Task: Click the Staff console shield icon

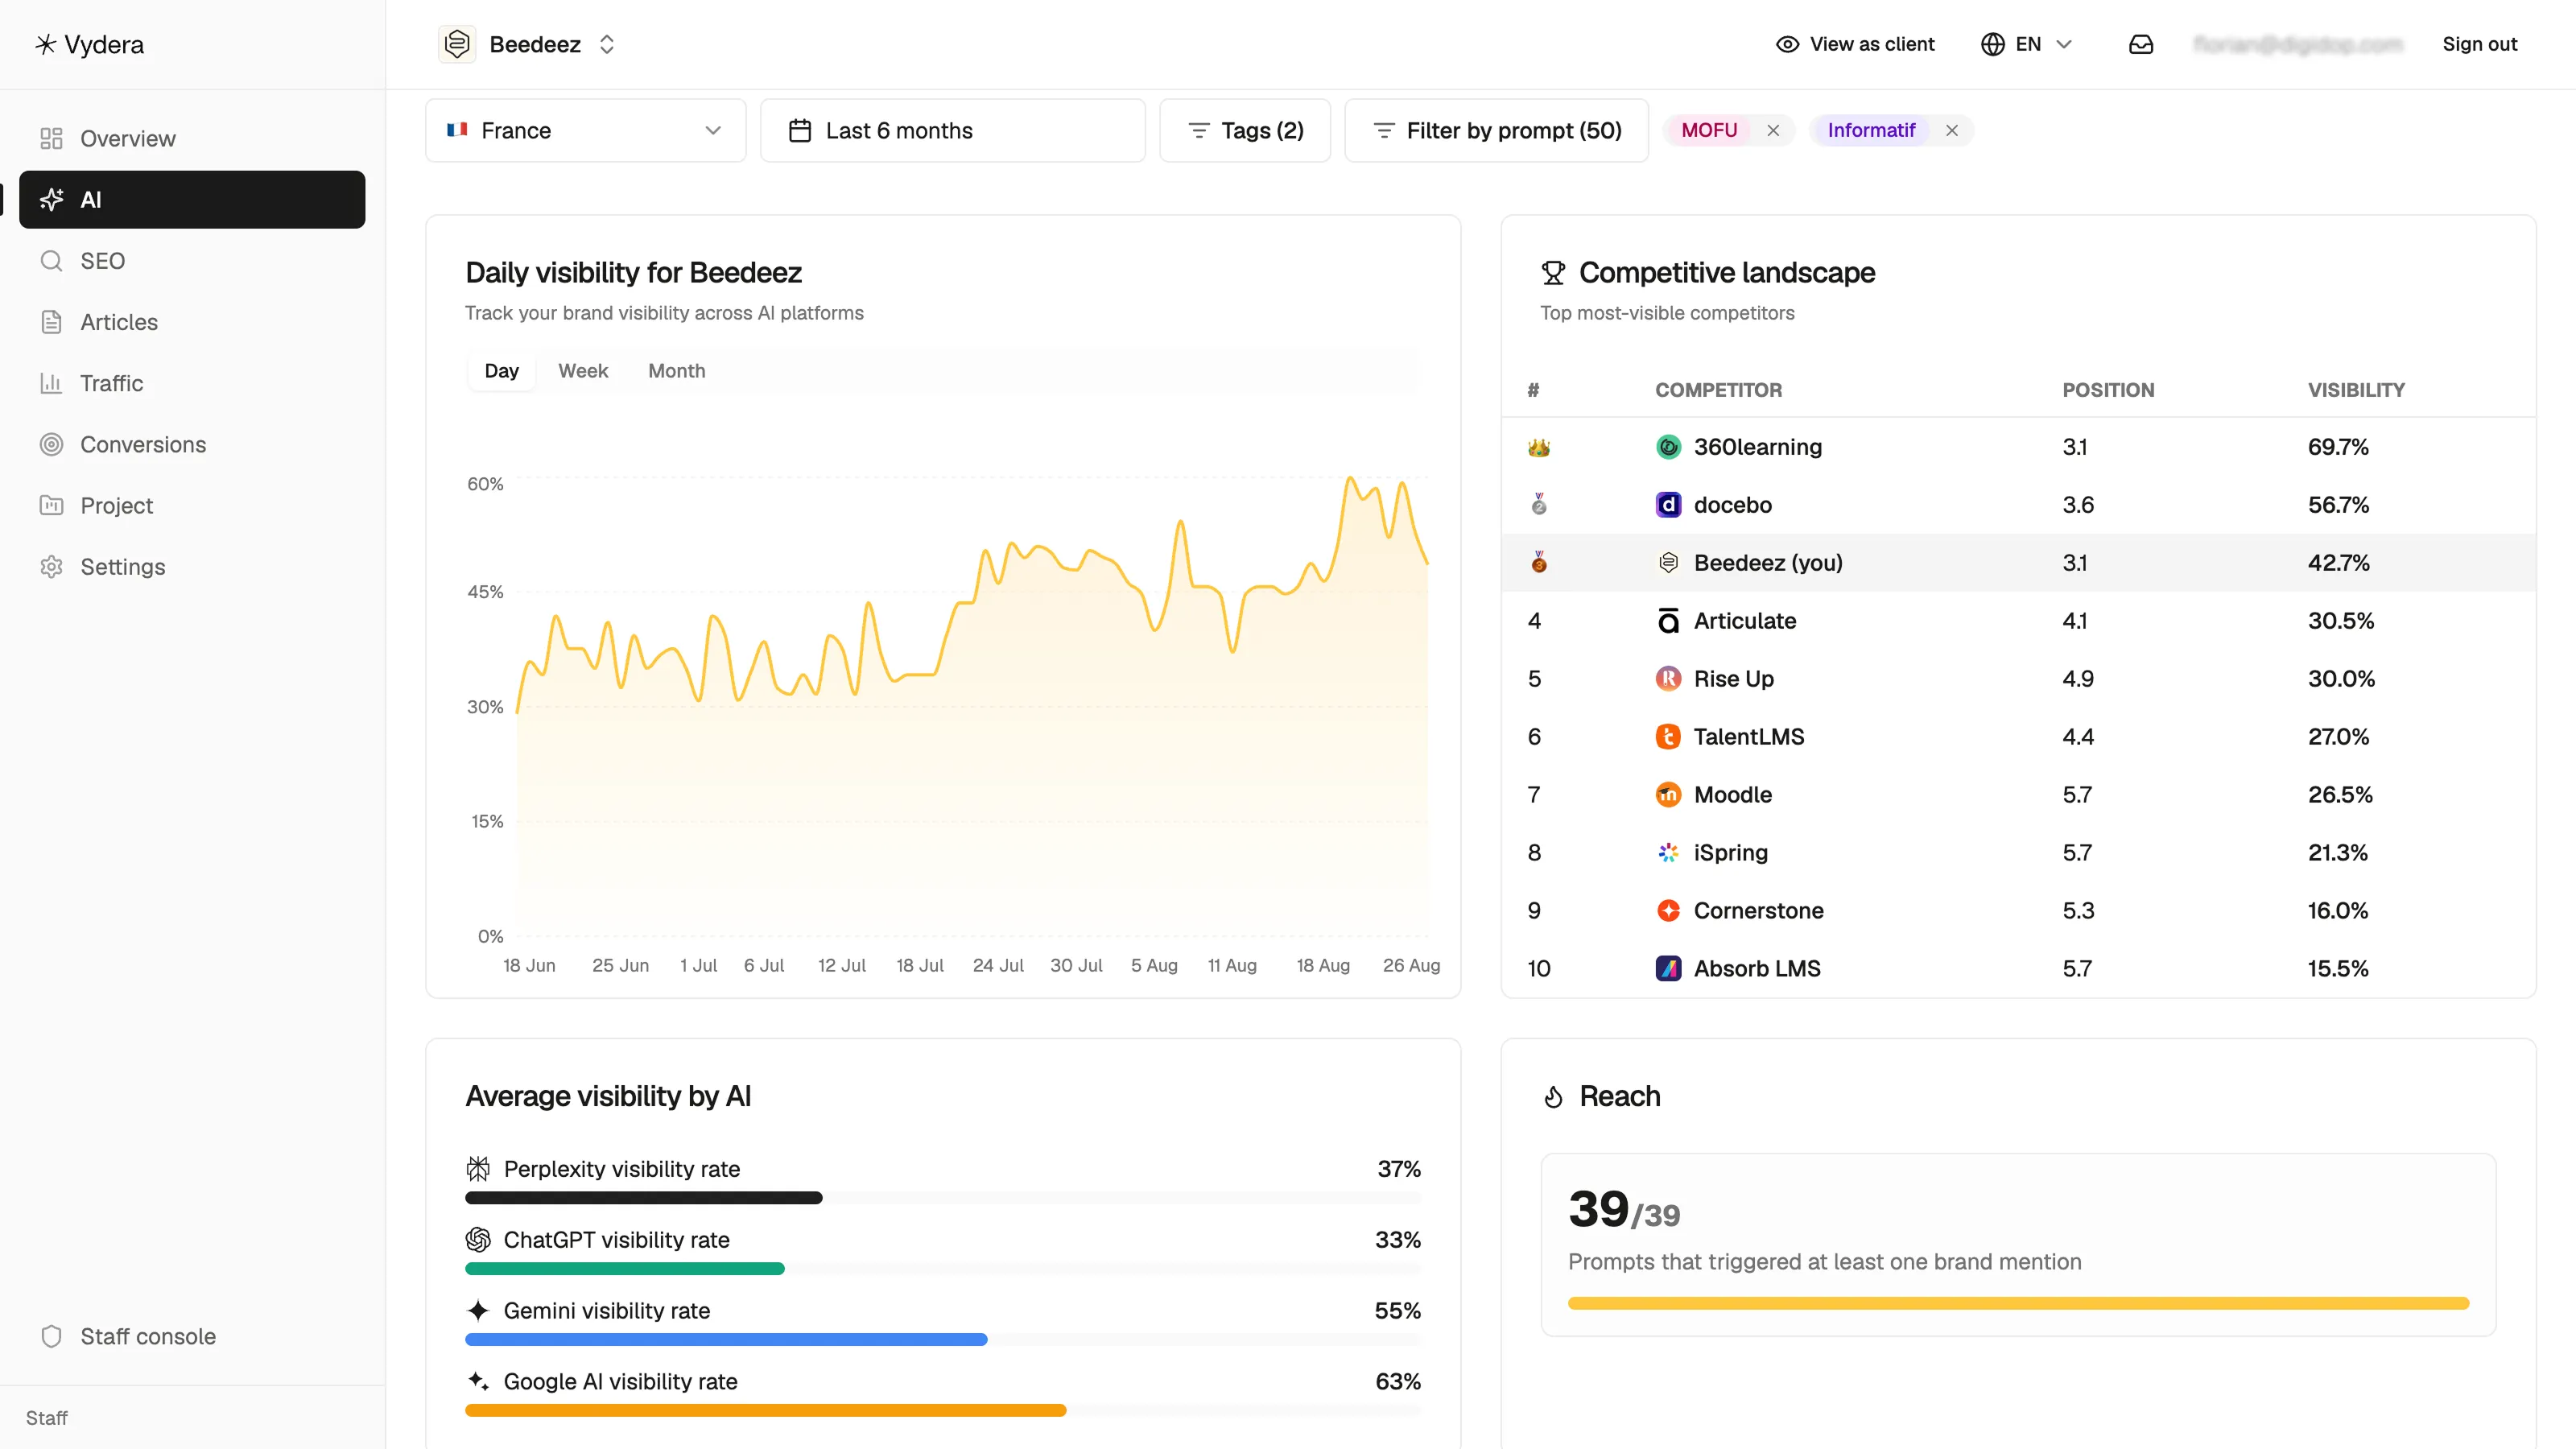Action: [x=51, y=1336]
